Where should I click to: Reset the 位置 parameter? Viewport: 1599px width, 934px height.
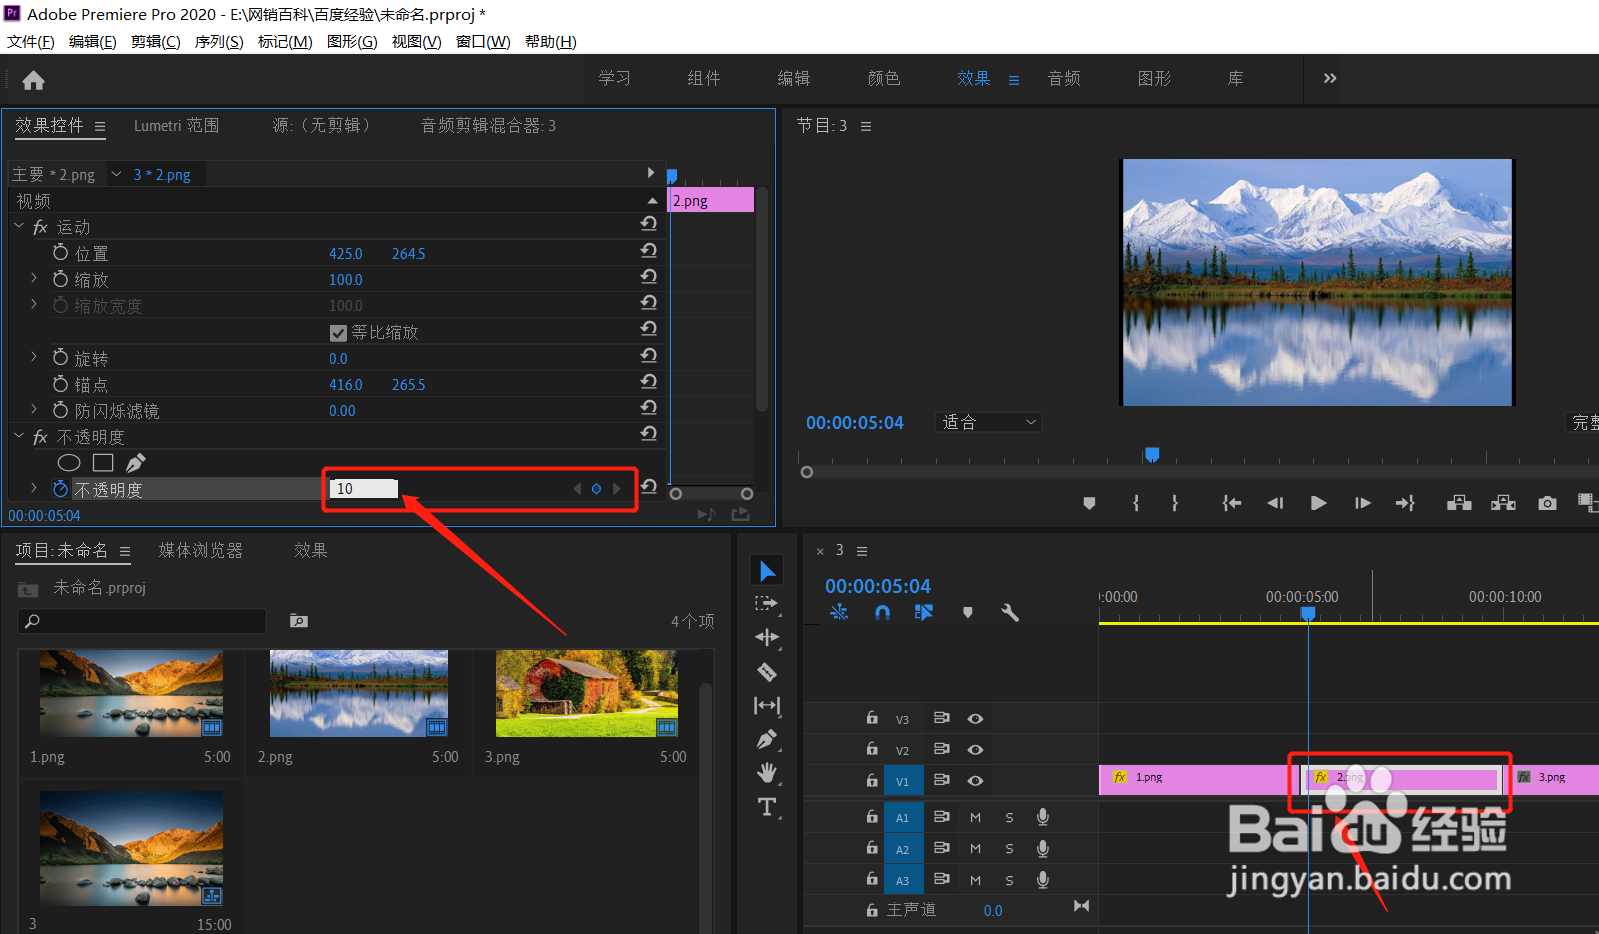tap(649, 250)
